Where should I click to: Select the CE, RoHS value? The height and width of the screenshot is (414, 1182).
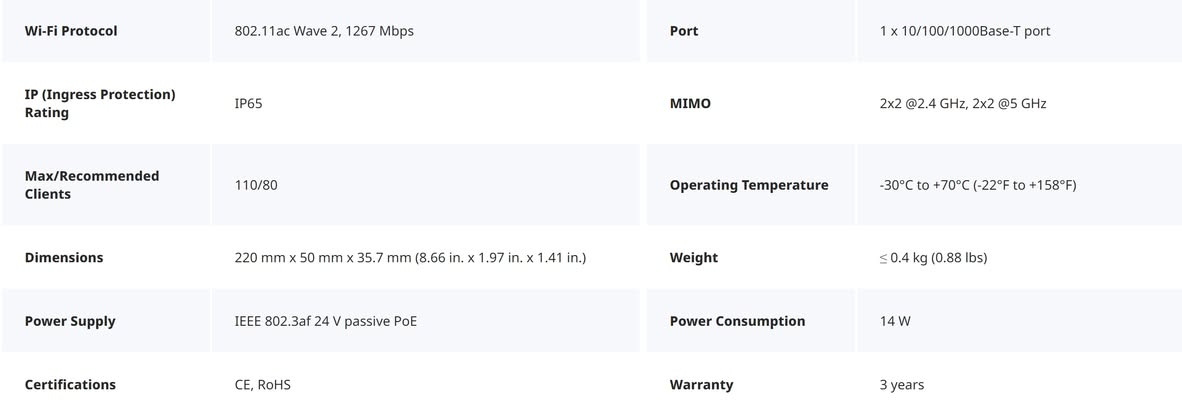[x=263, y=384]
